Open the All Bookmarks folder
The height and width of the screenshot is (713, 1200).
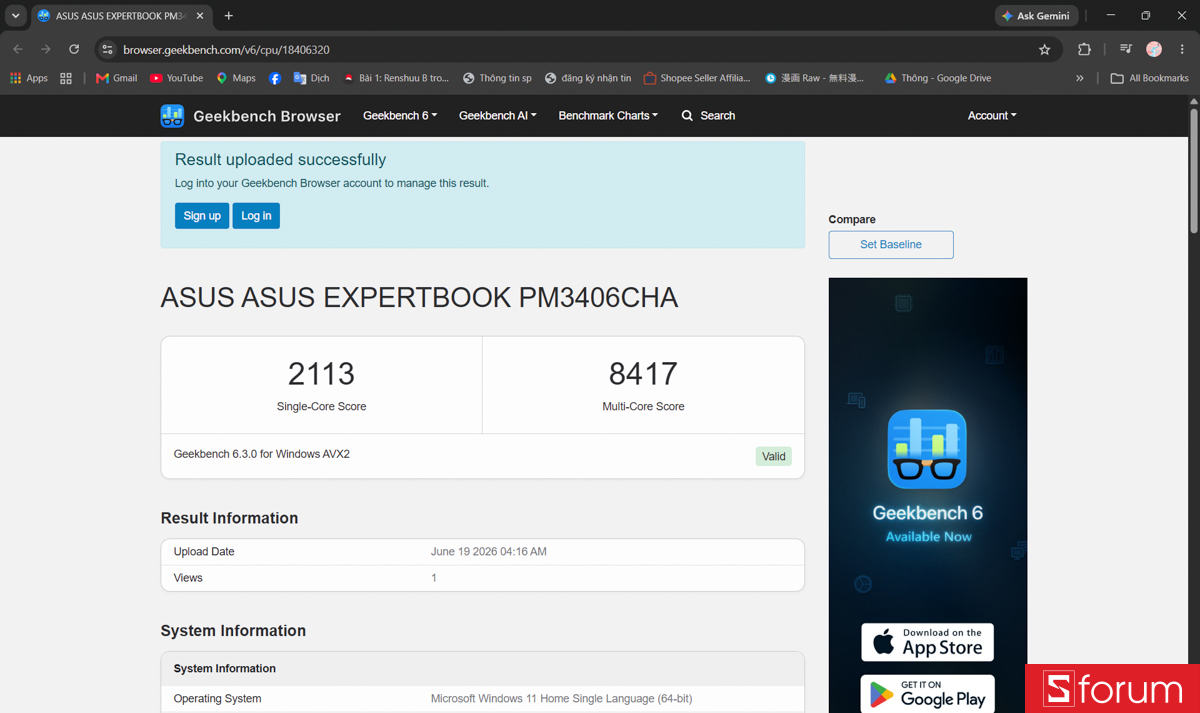tap(1150, 78)
